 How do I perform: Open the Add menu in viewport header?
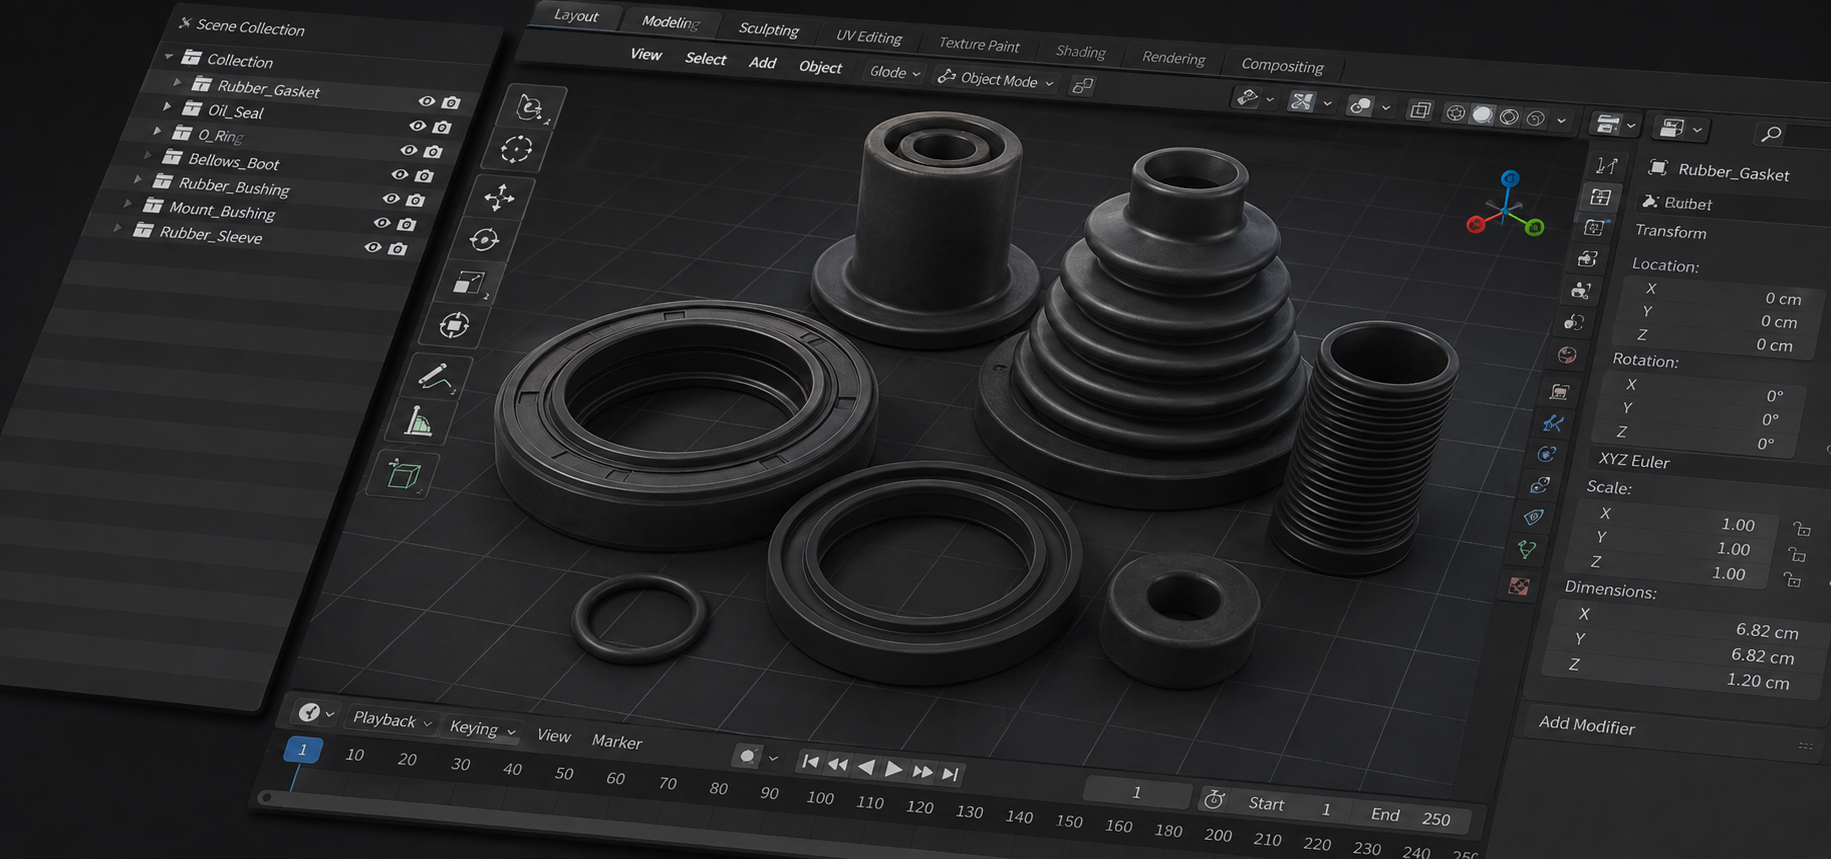[x=762, y=63]
